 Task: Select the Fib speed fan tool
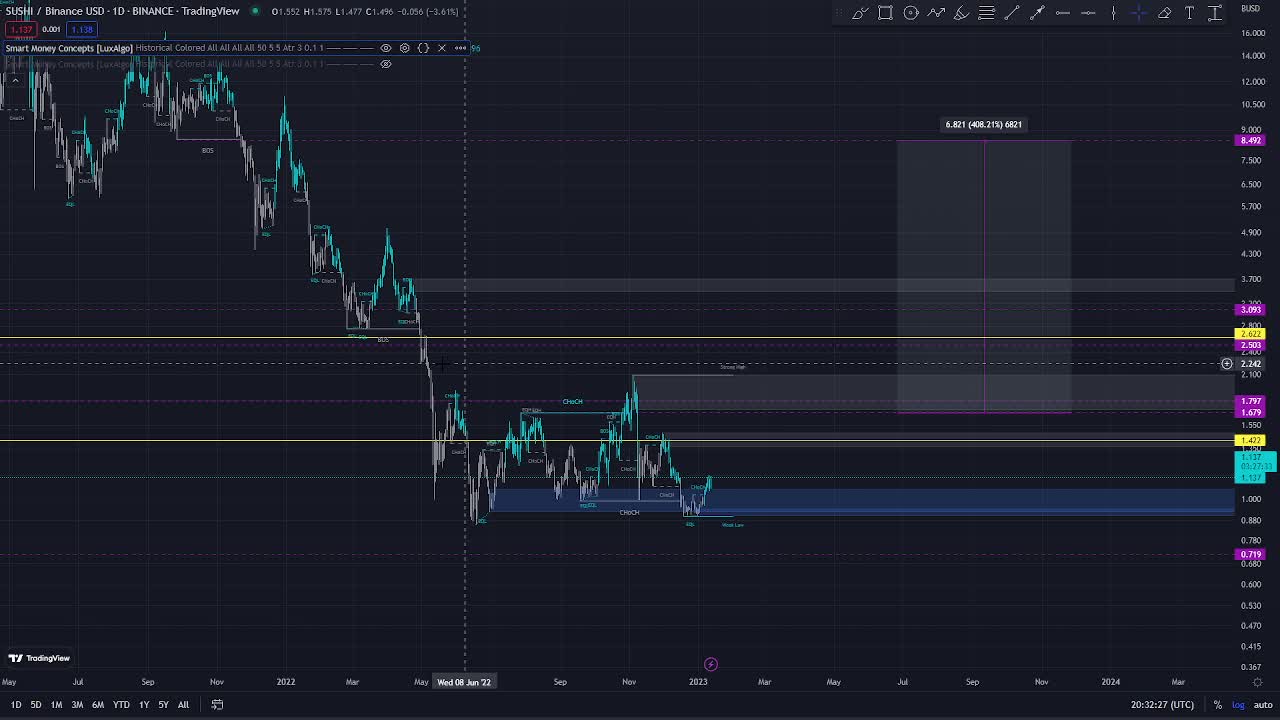[961, 13]
